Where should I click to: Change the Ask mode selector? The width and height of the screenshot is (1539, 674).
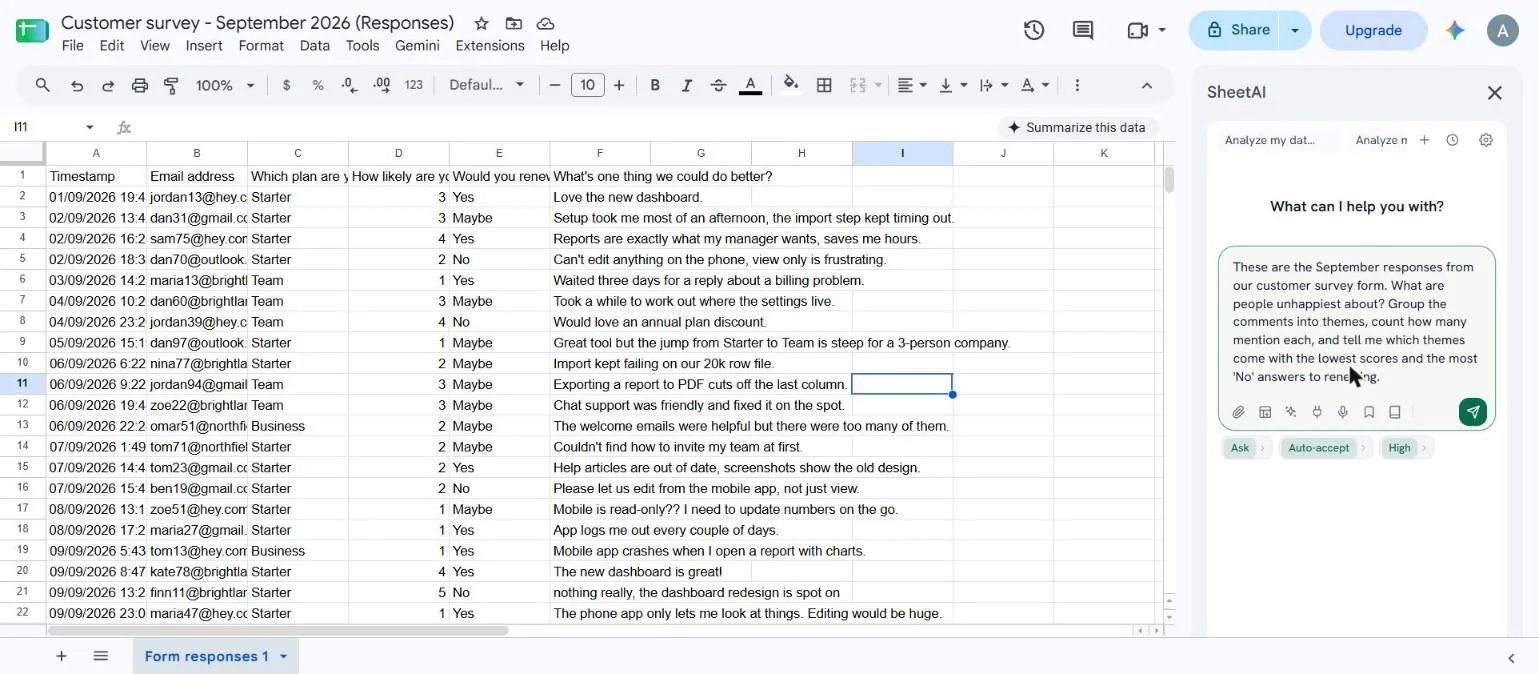click(1245, 448)
